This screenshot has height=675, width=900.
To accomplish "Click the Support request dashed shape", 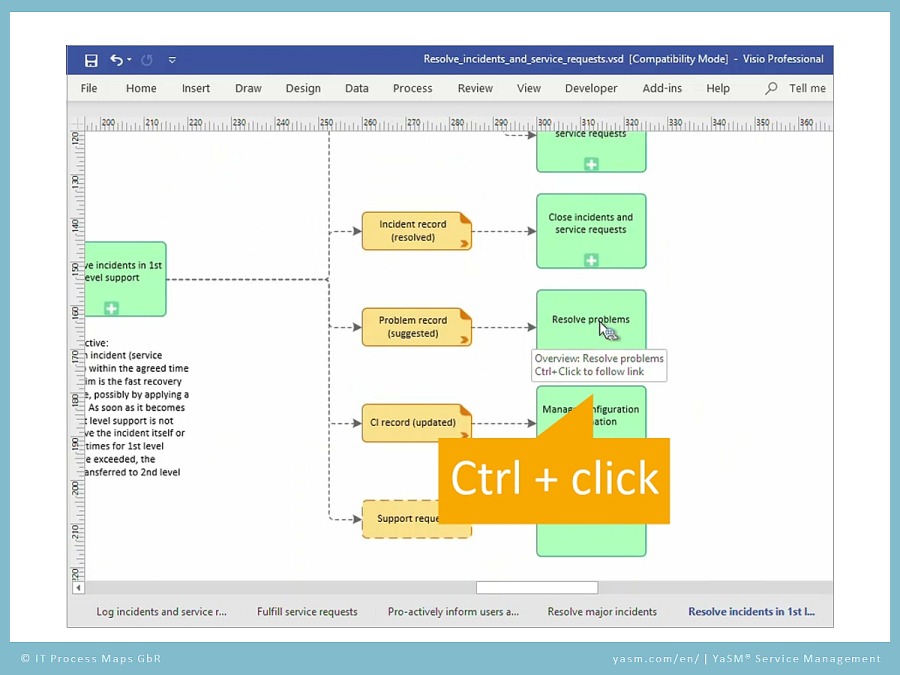I will [401, 519].
